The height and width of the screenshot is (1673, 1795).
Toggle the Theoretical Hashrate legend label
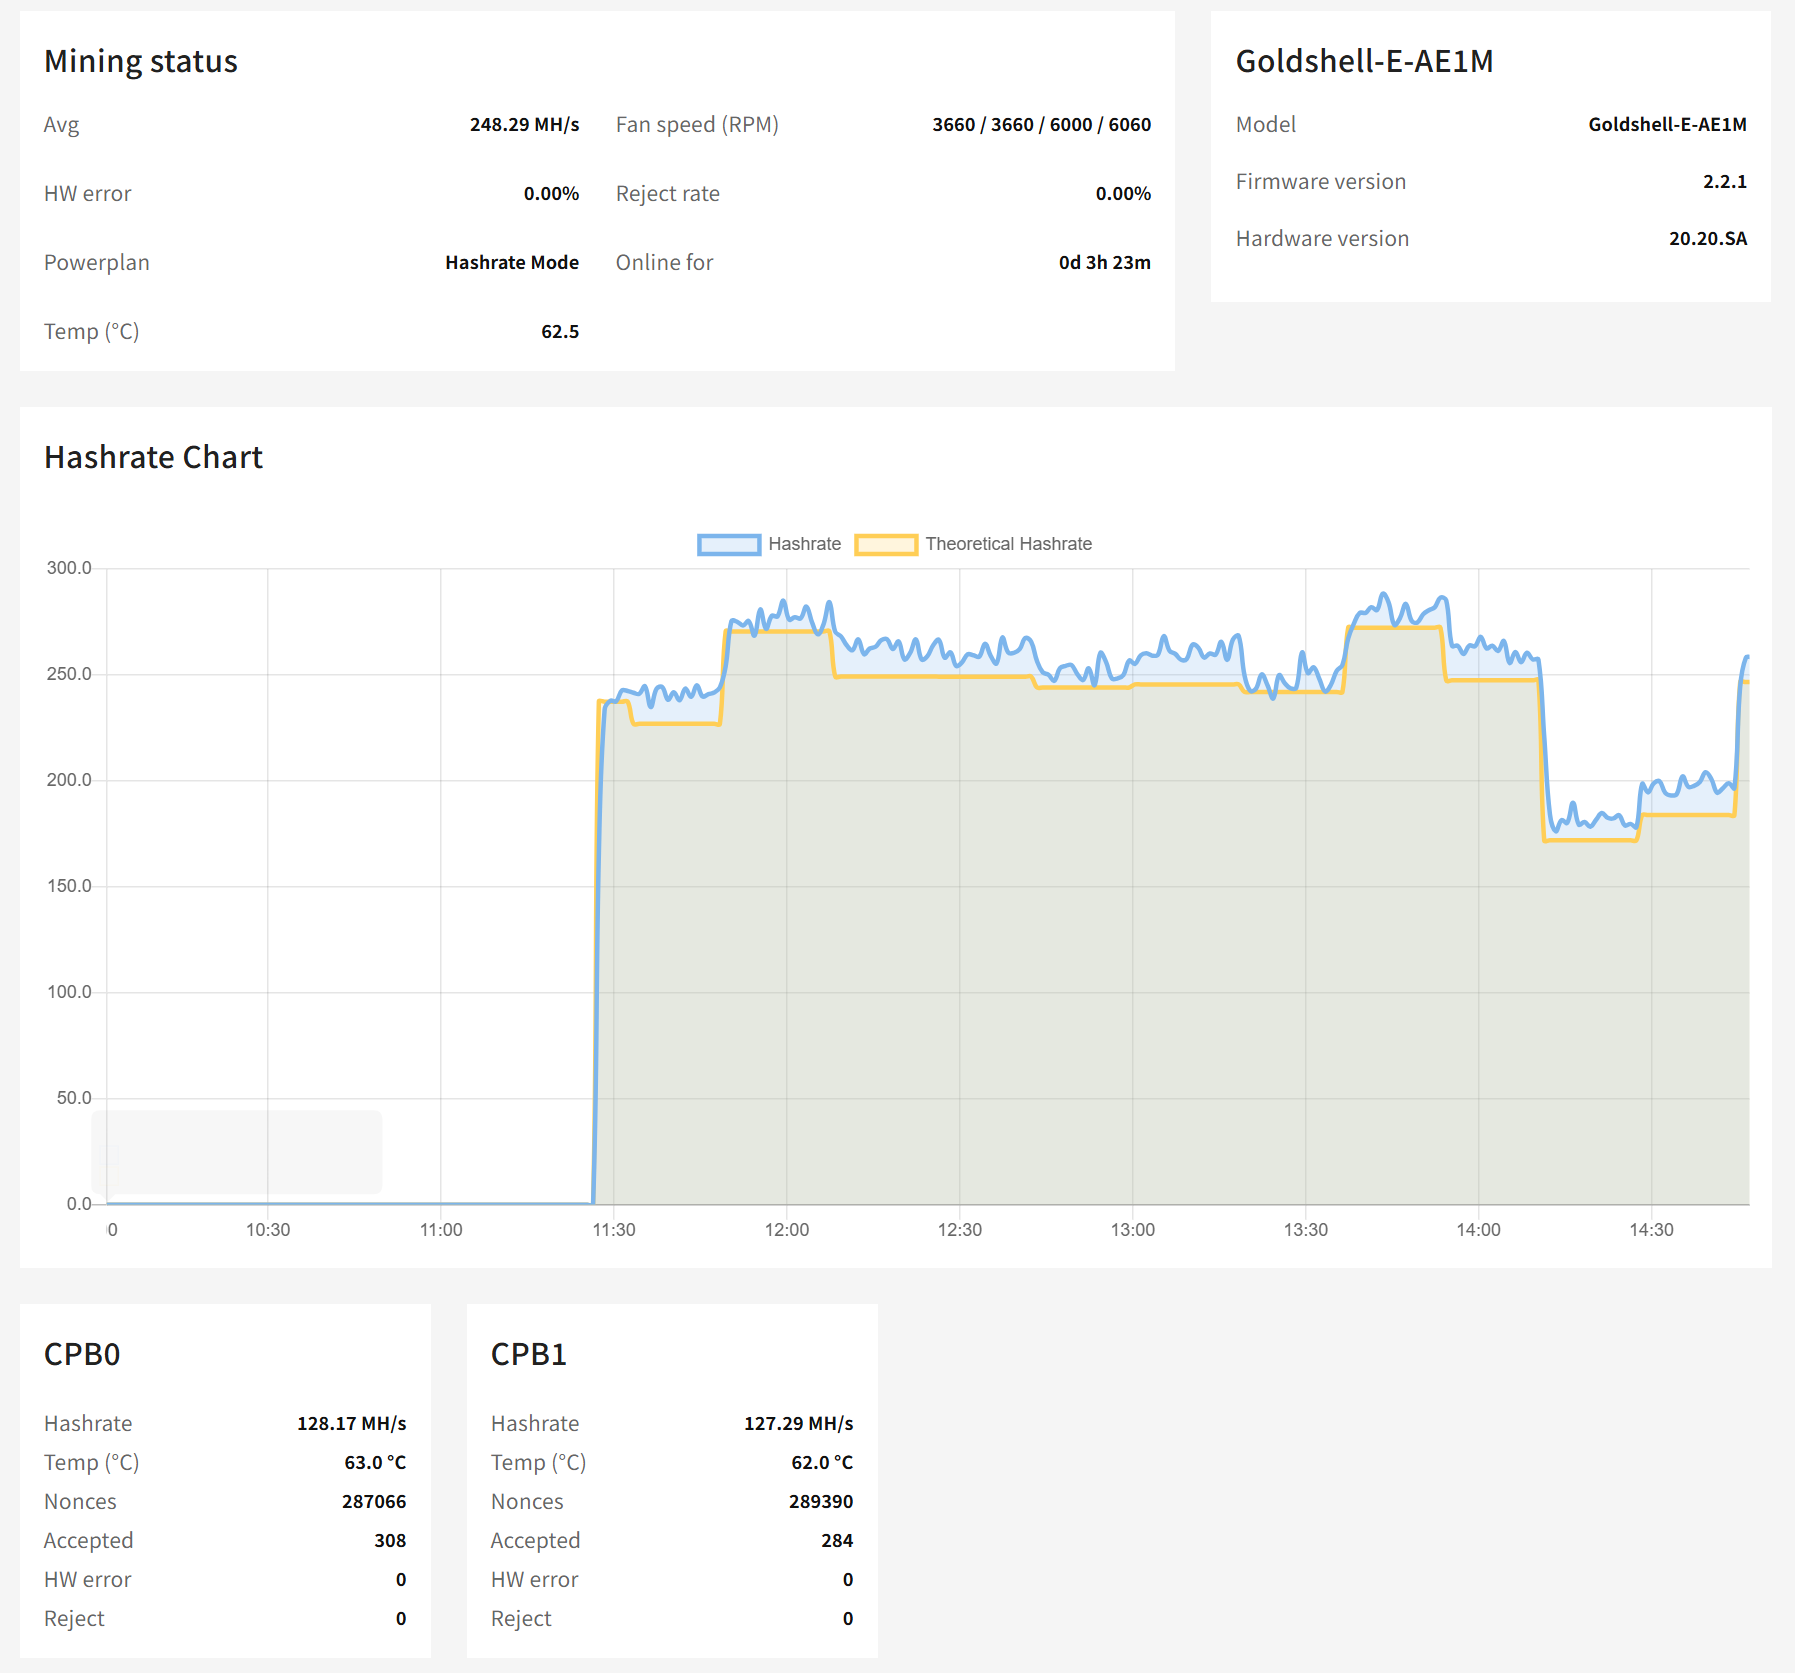click(x=1008, y=544)
